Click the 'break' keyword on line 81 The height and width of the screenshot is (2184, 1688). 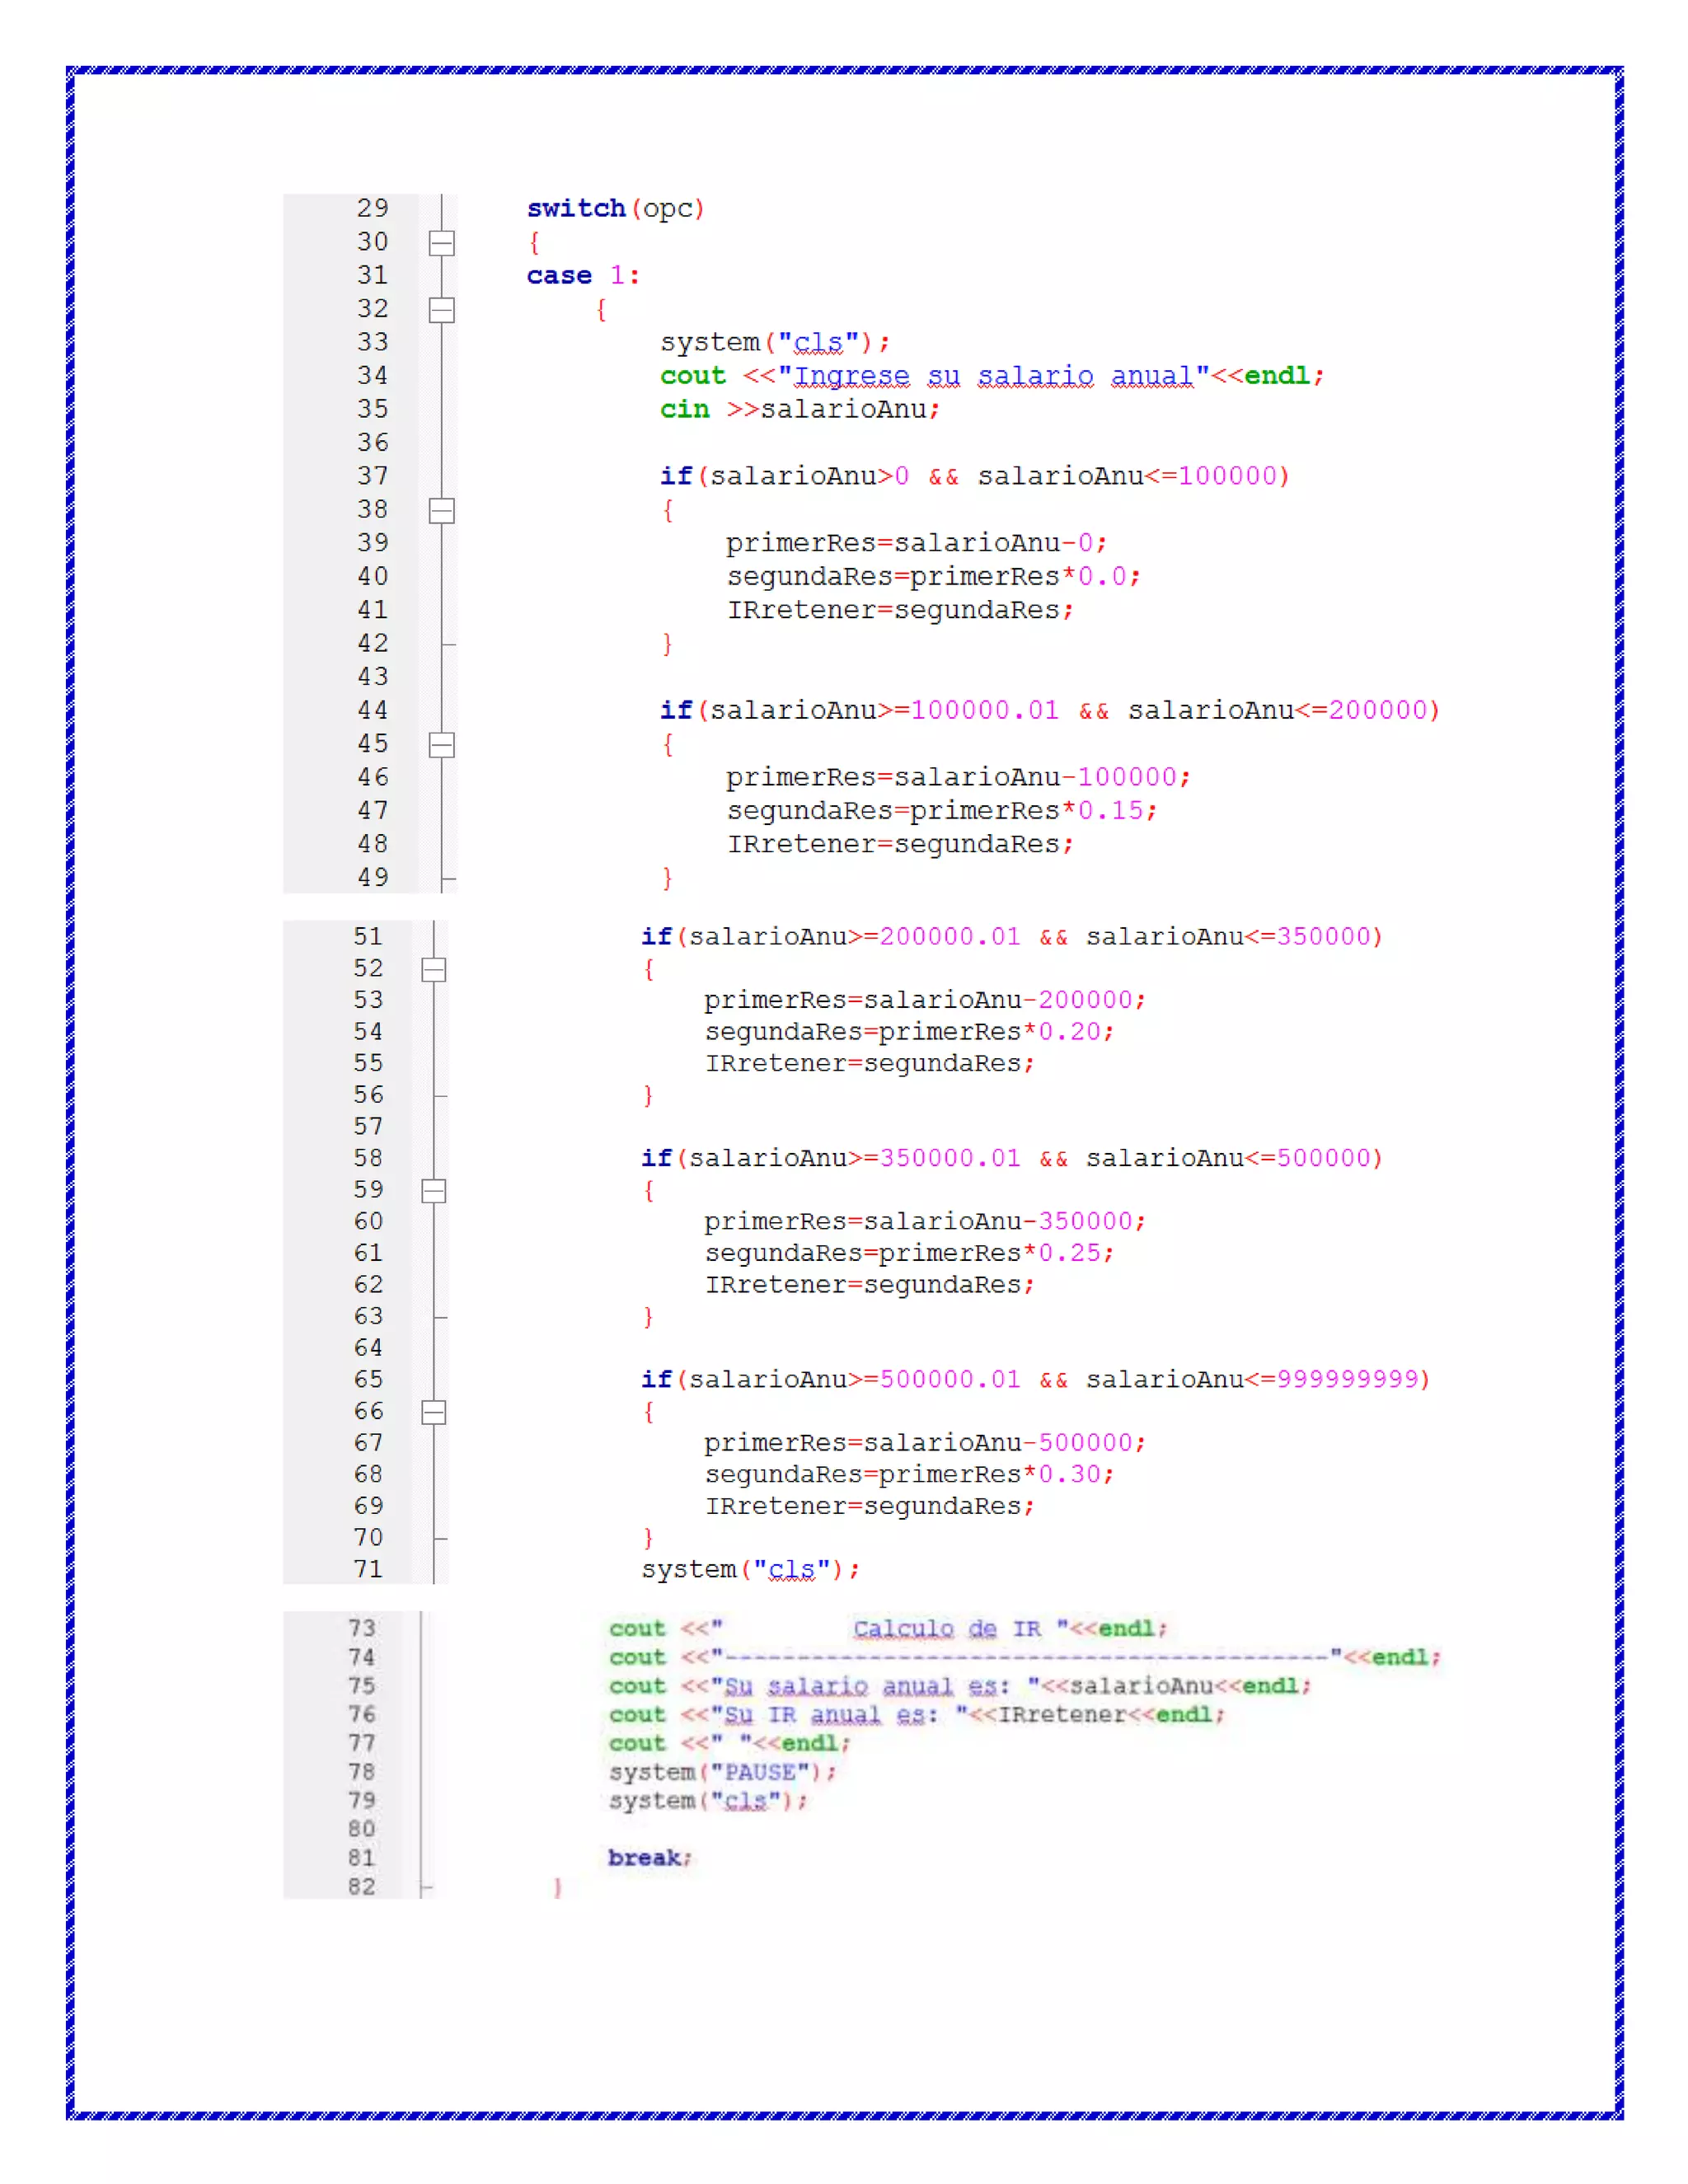pyautogui.click(x=644, y=1857)
